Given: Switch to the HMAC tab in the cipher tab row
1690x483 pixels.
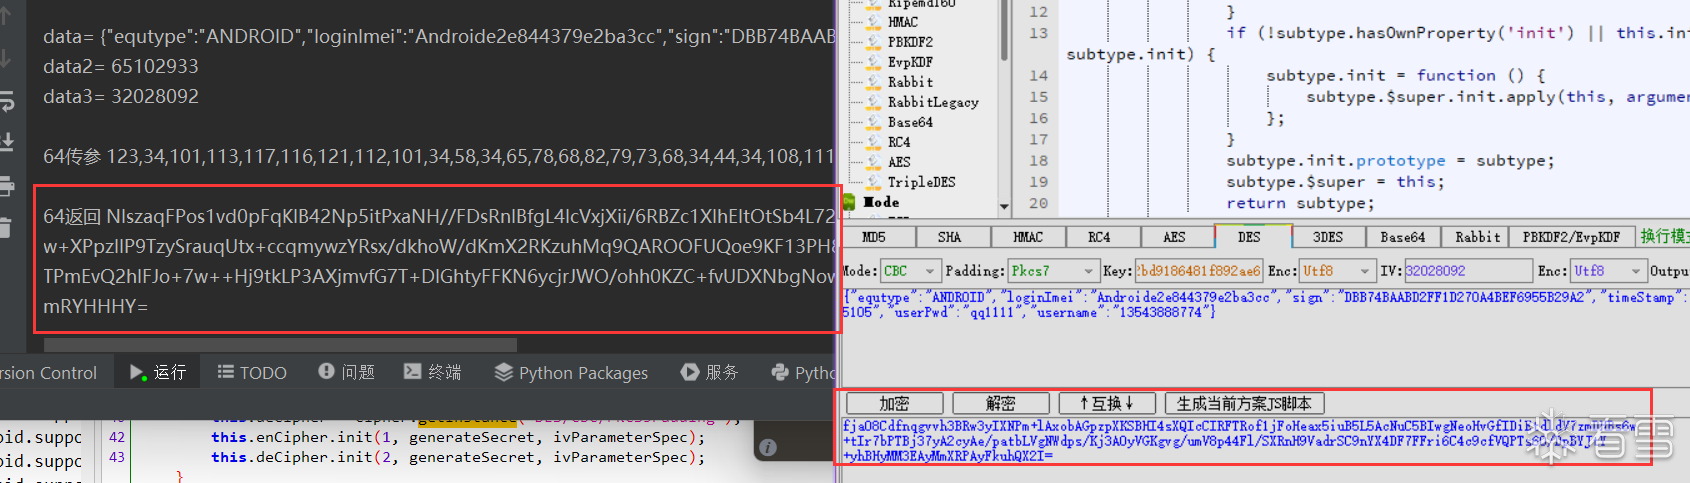Looking at the screenshot, I should (x=1028, y=237).
